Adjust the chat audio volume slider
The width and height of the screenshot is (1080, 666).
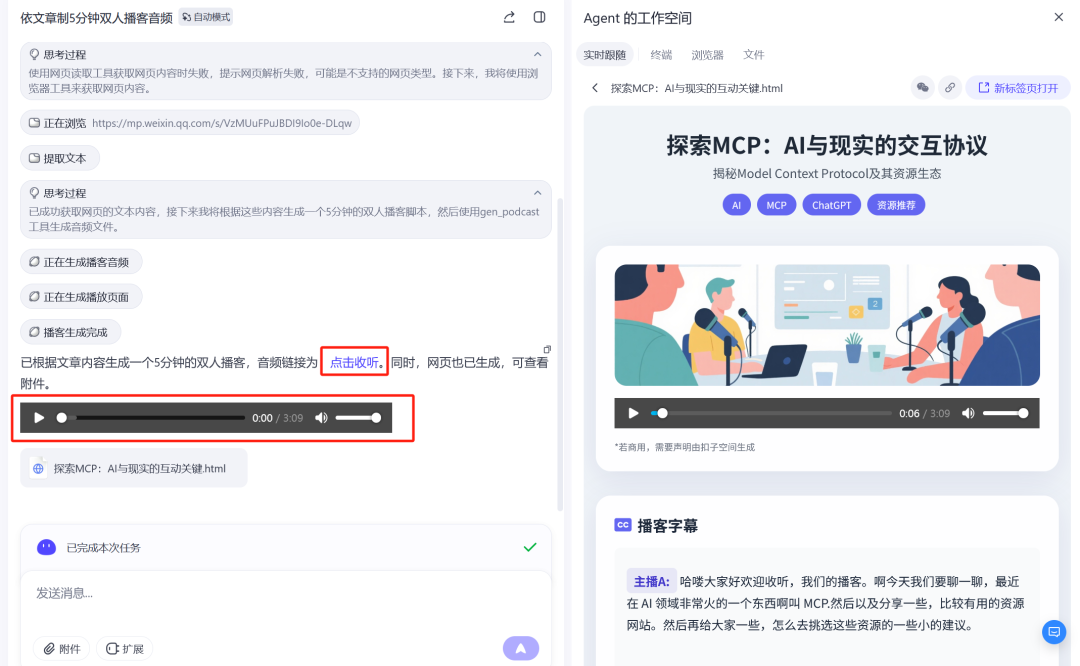[357, 418]
